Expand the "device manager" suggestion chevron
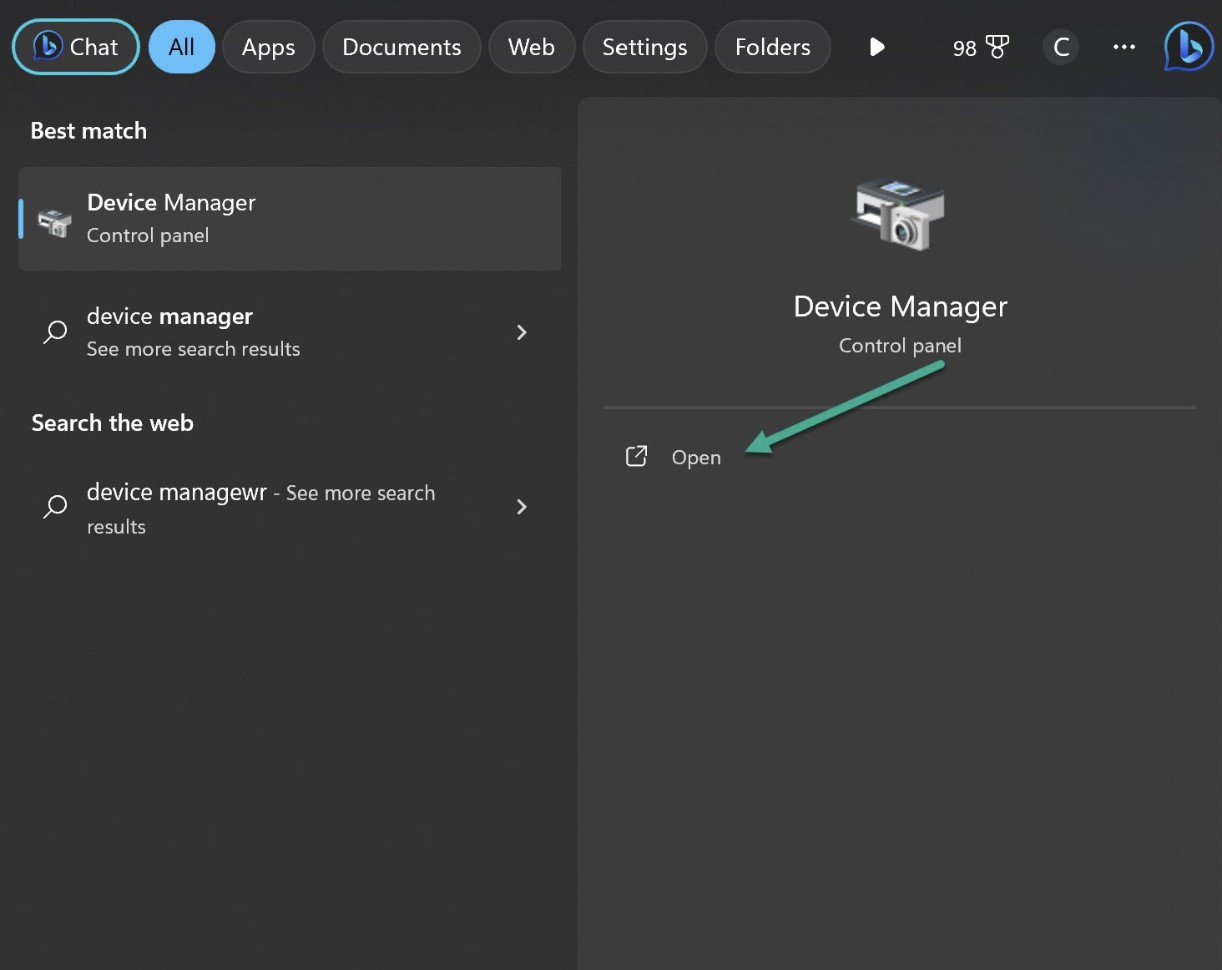The width and height of the screenshot is (1222, 970). (x=521, y=332)
